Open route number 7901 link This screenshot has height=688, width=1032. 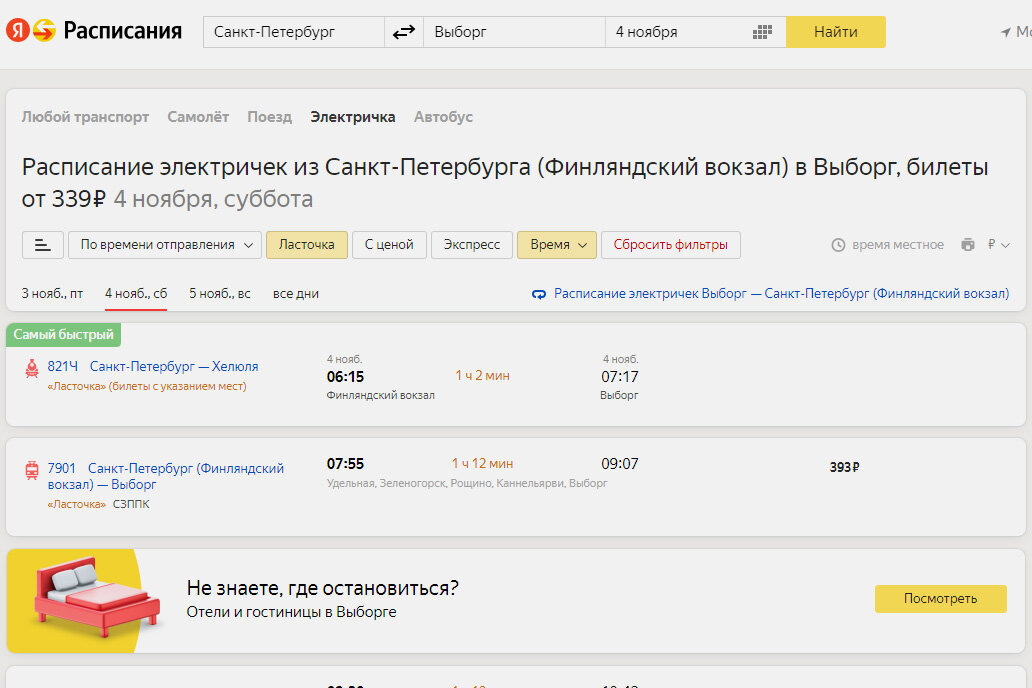tap(61, 468)
